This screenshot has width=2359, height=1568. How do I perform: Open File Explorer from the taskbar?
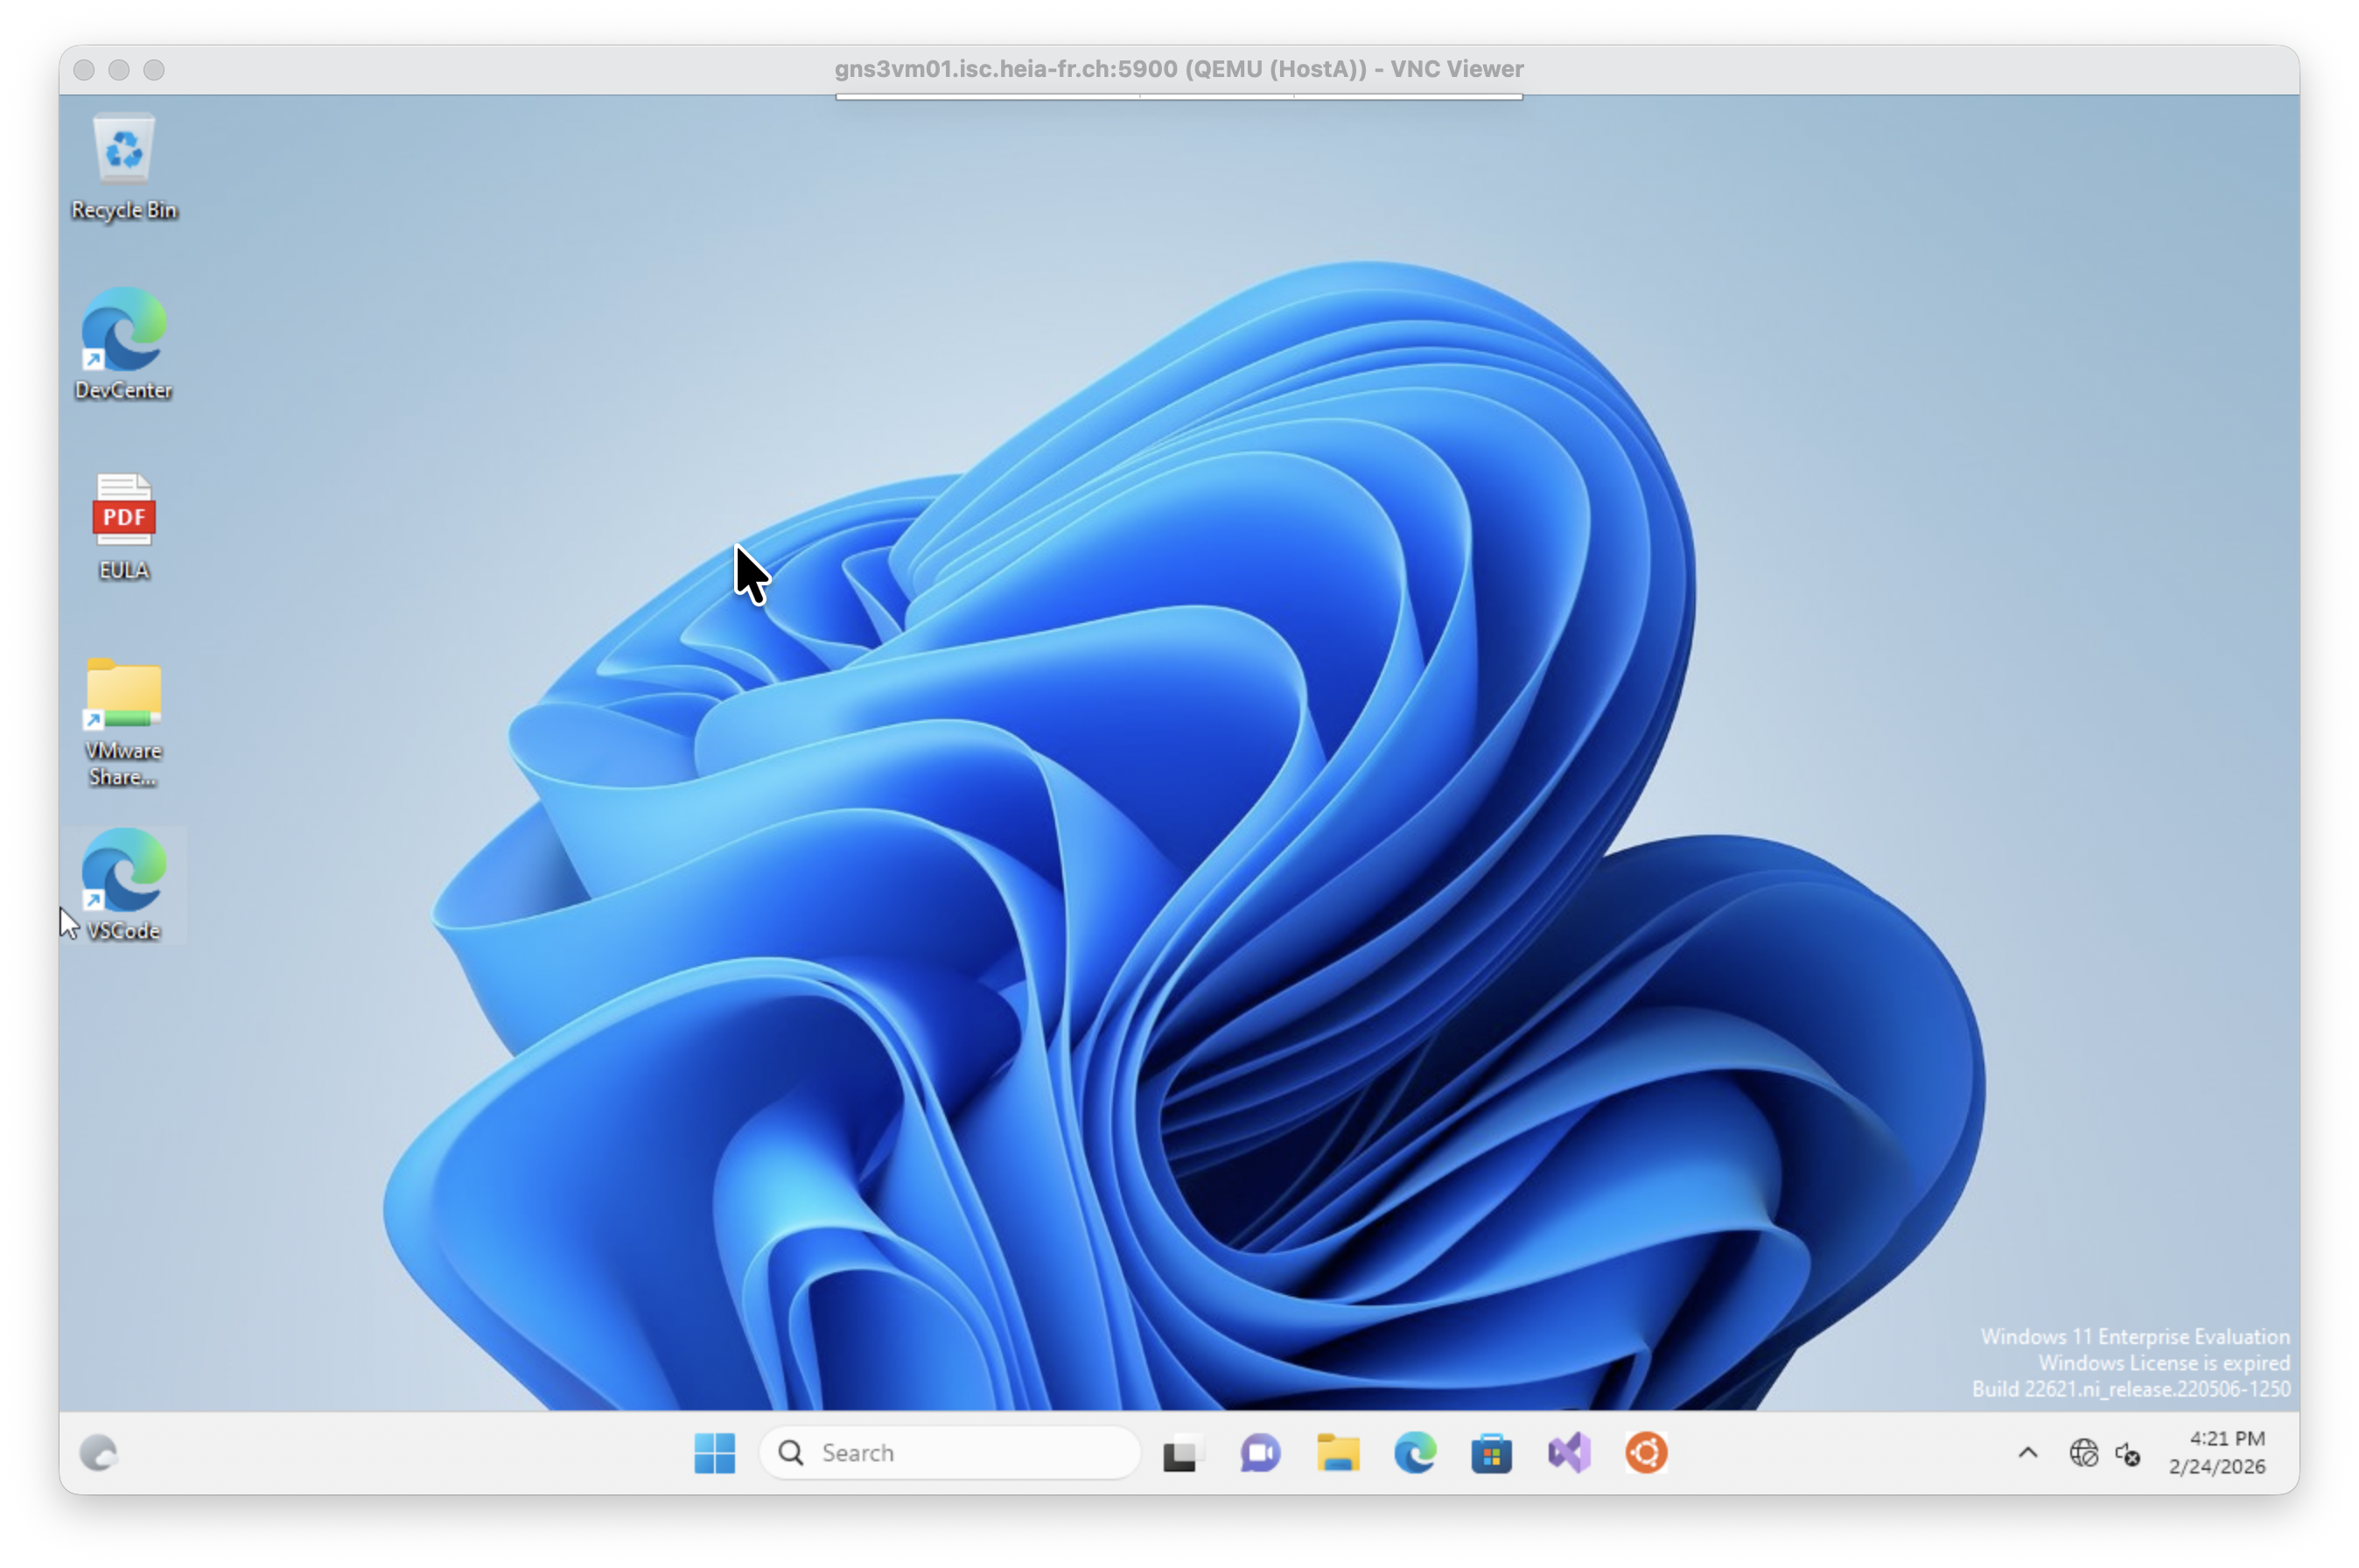tap(1337, 1452)
